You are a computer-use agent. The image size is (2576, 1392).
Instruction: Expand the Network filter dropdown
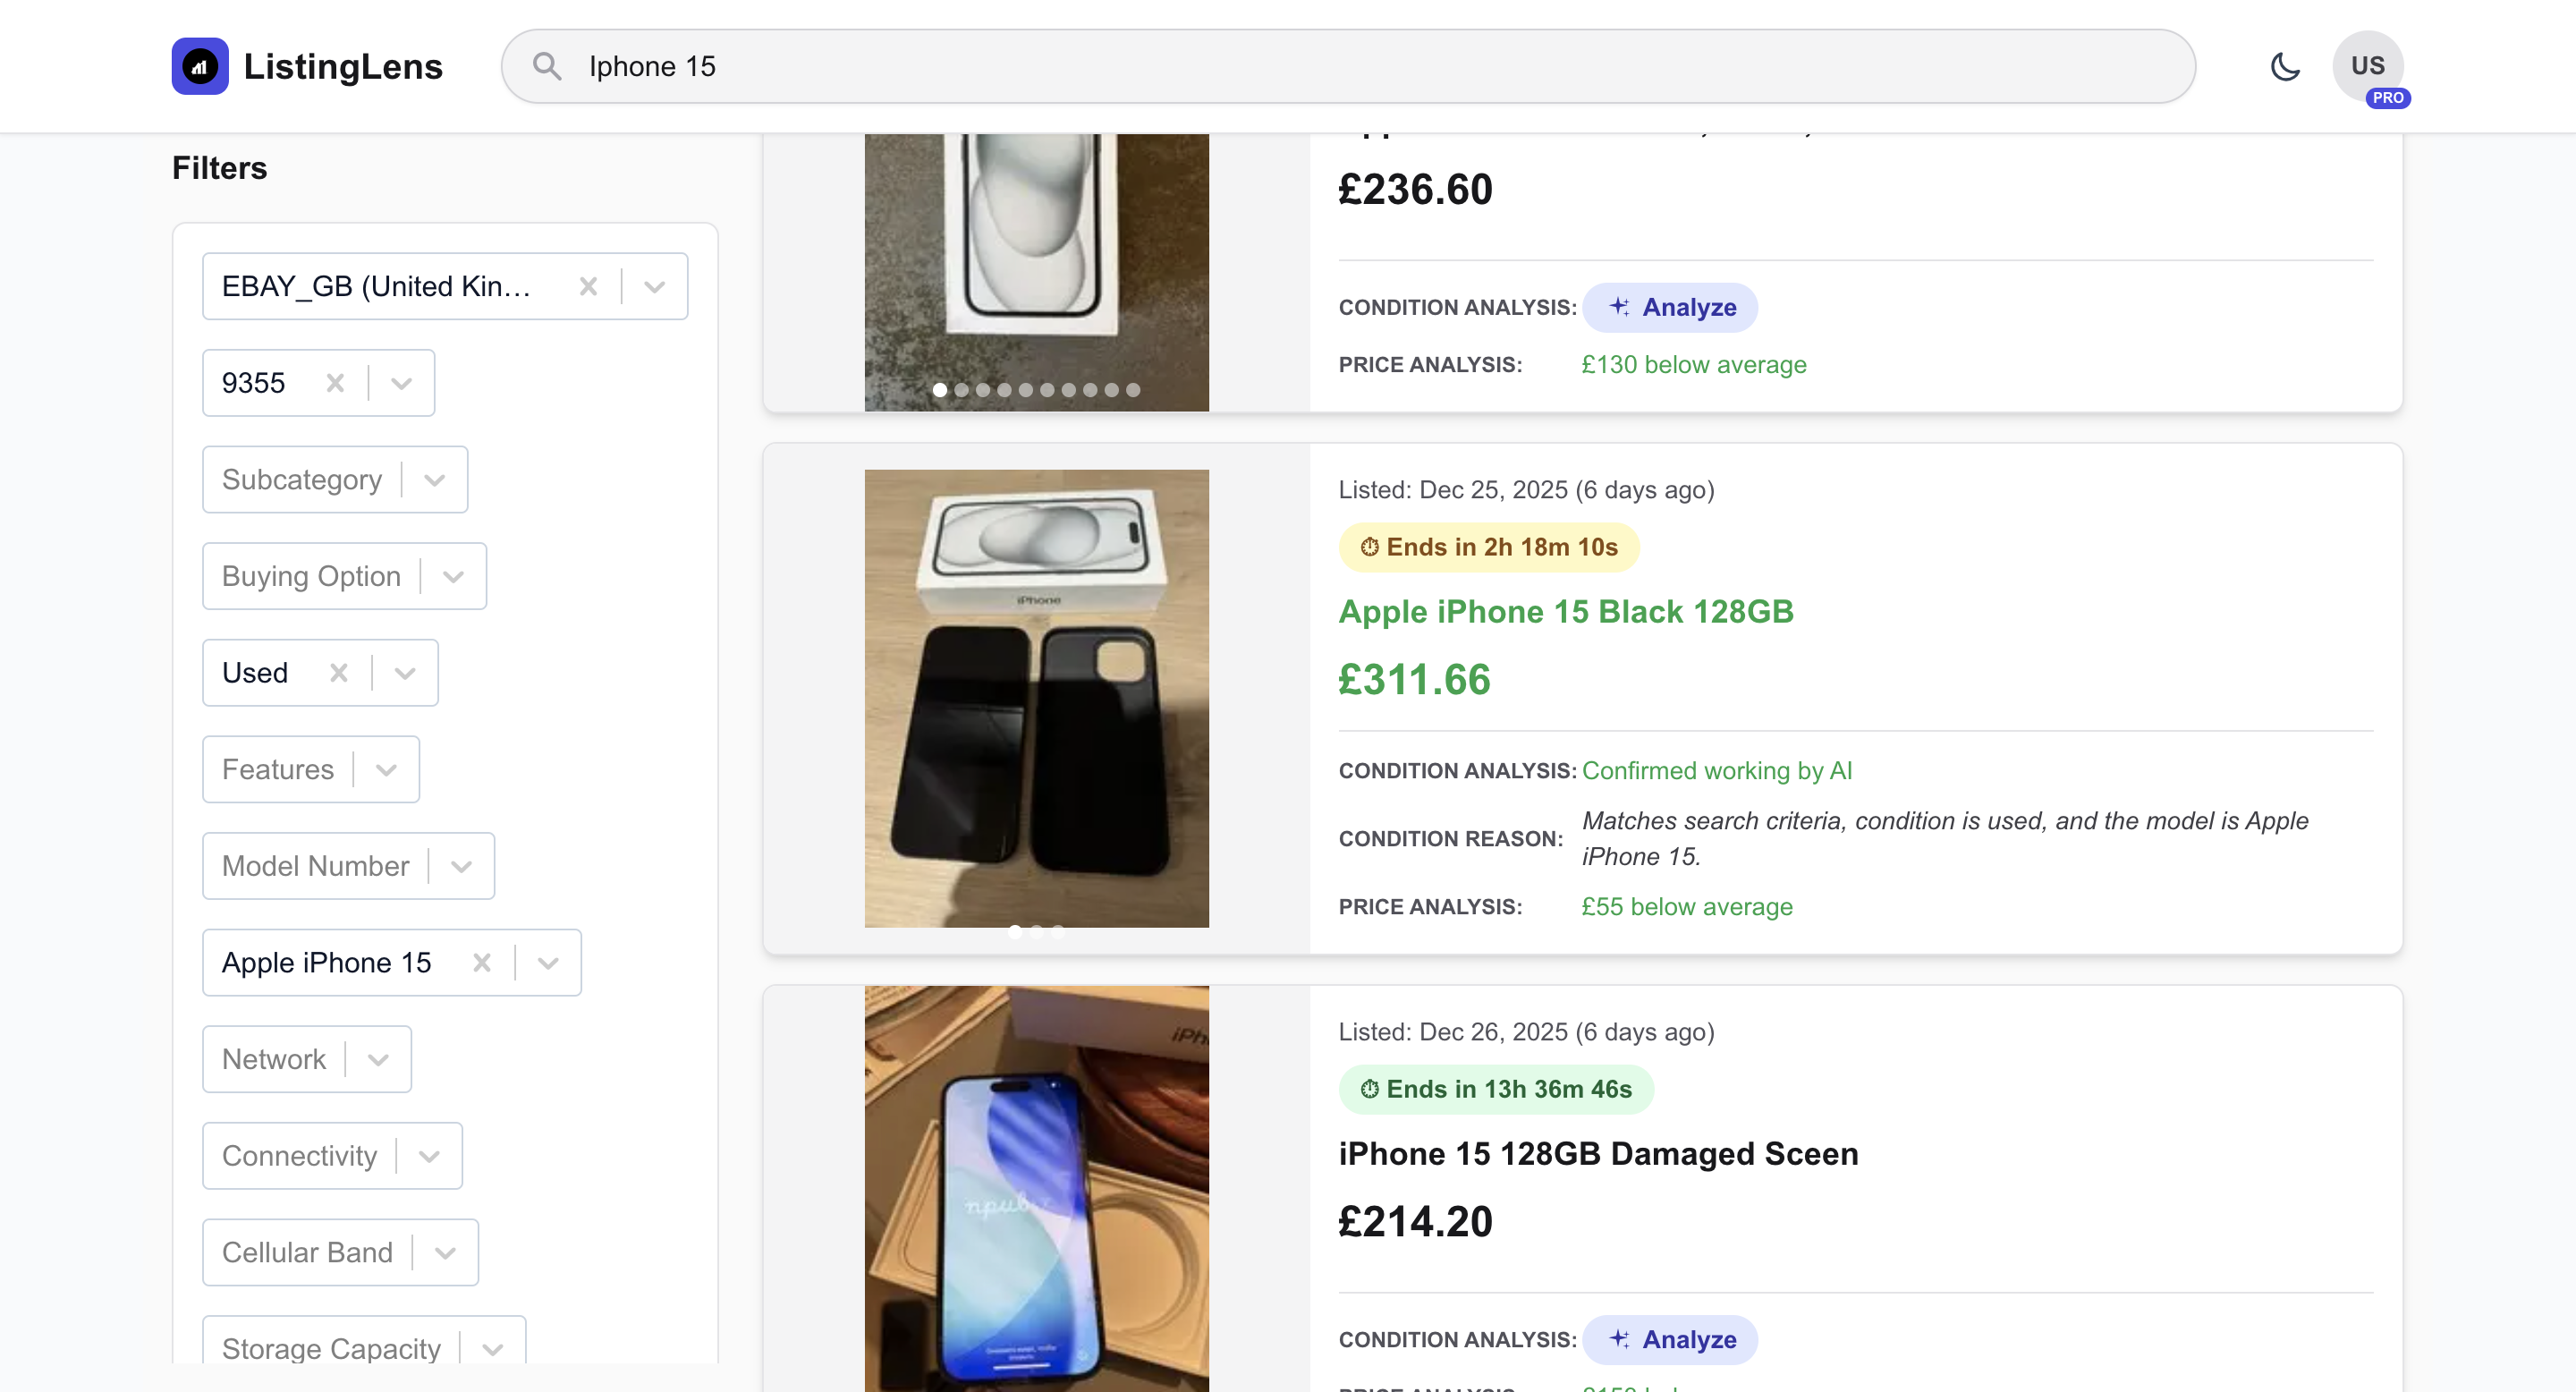tap(378, 1059)
